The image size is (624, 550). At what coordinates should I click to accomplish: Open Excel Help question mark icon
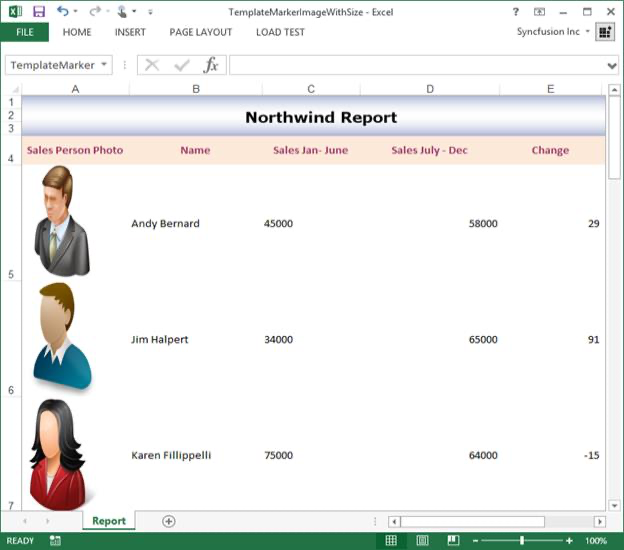click(x=516, y=12)
